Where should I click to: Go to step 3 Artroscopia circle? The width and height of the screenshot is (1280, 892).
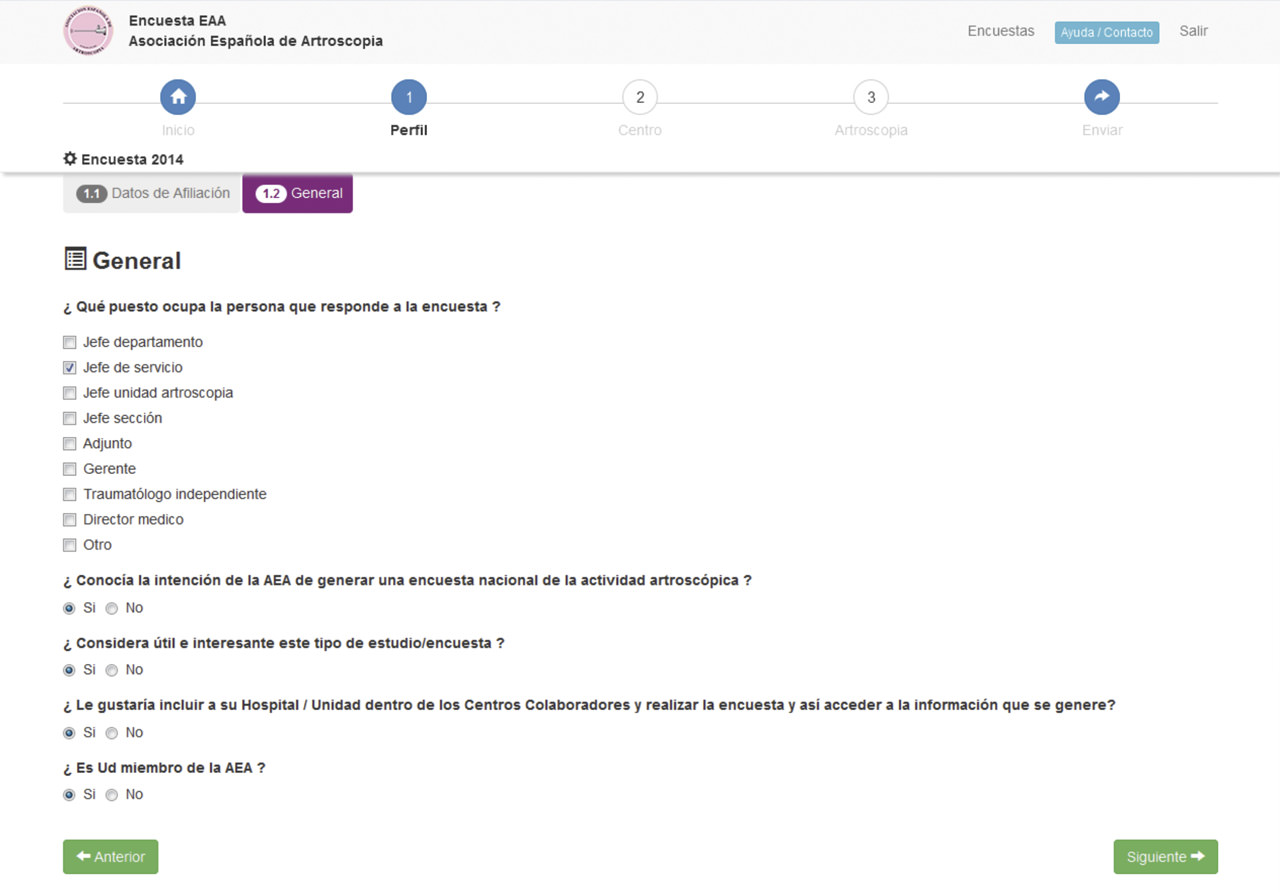[x=871, y=97]
